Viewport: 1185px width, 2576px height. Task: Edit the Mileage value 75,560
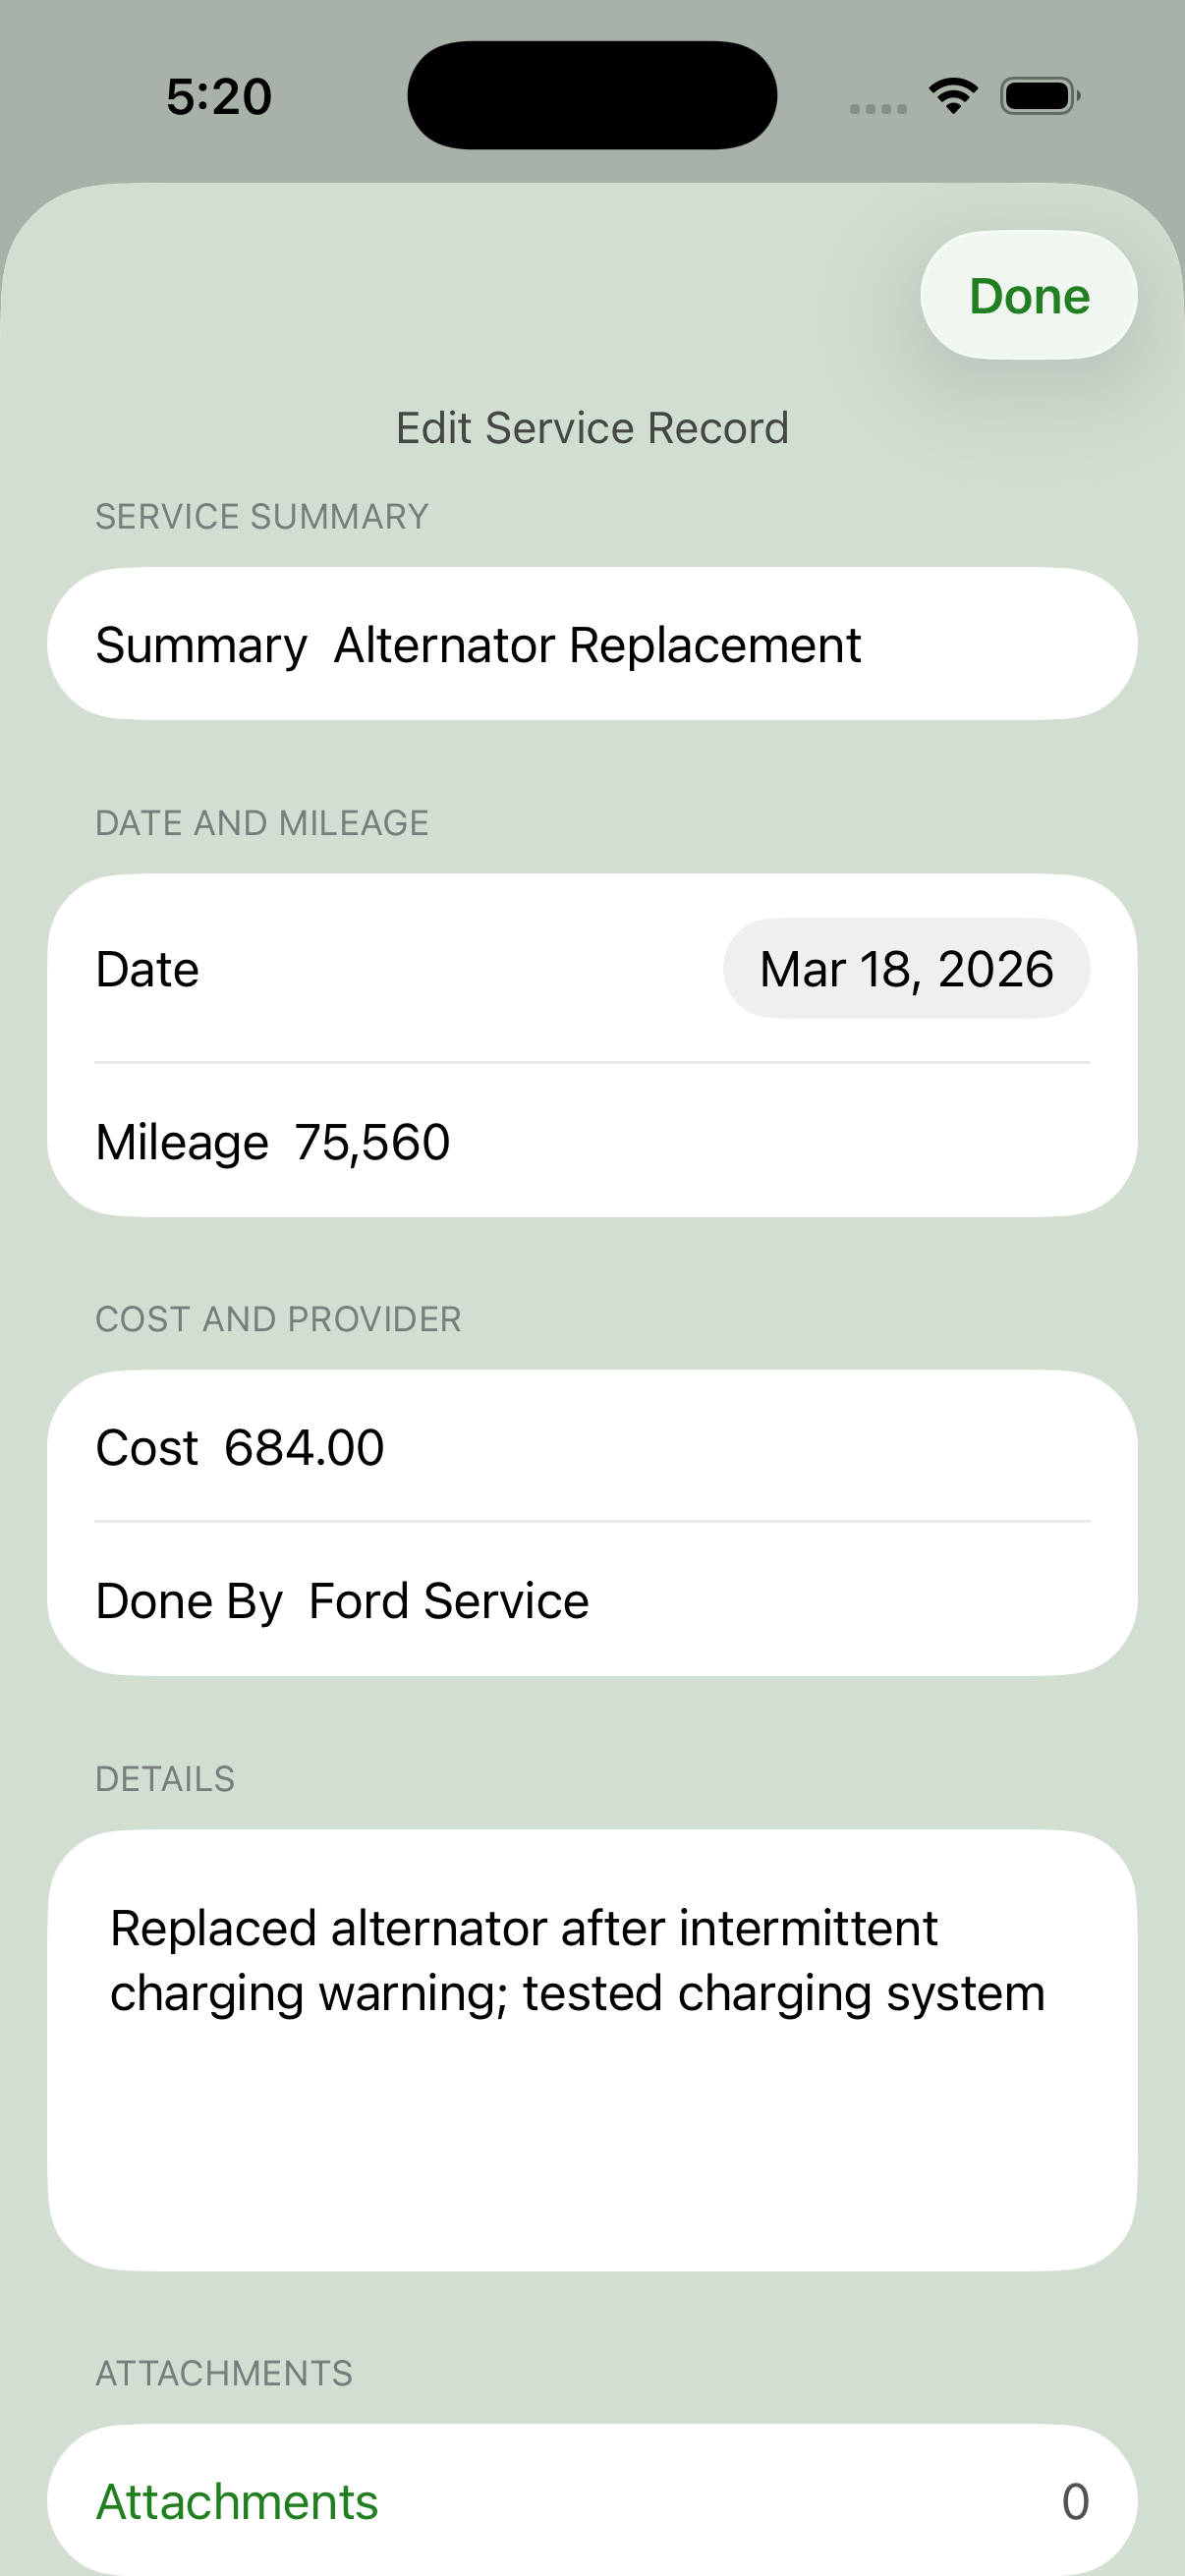pos(372,1142)
